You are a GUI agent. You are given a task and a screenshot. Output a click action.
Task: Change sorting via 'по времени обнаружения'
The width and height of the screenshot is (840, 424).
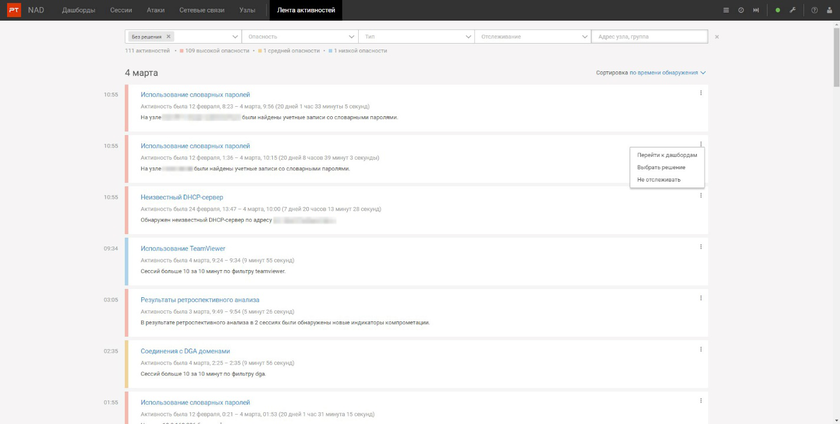pyautogui.click(x=667, y=73)
